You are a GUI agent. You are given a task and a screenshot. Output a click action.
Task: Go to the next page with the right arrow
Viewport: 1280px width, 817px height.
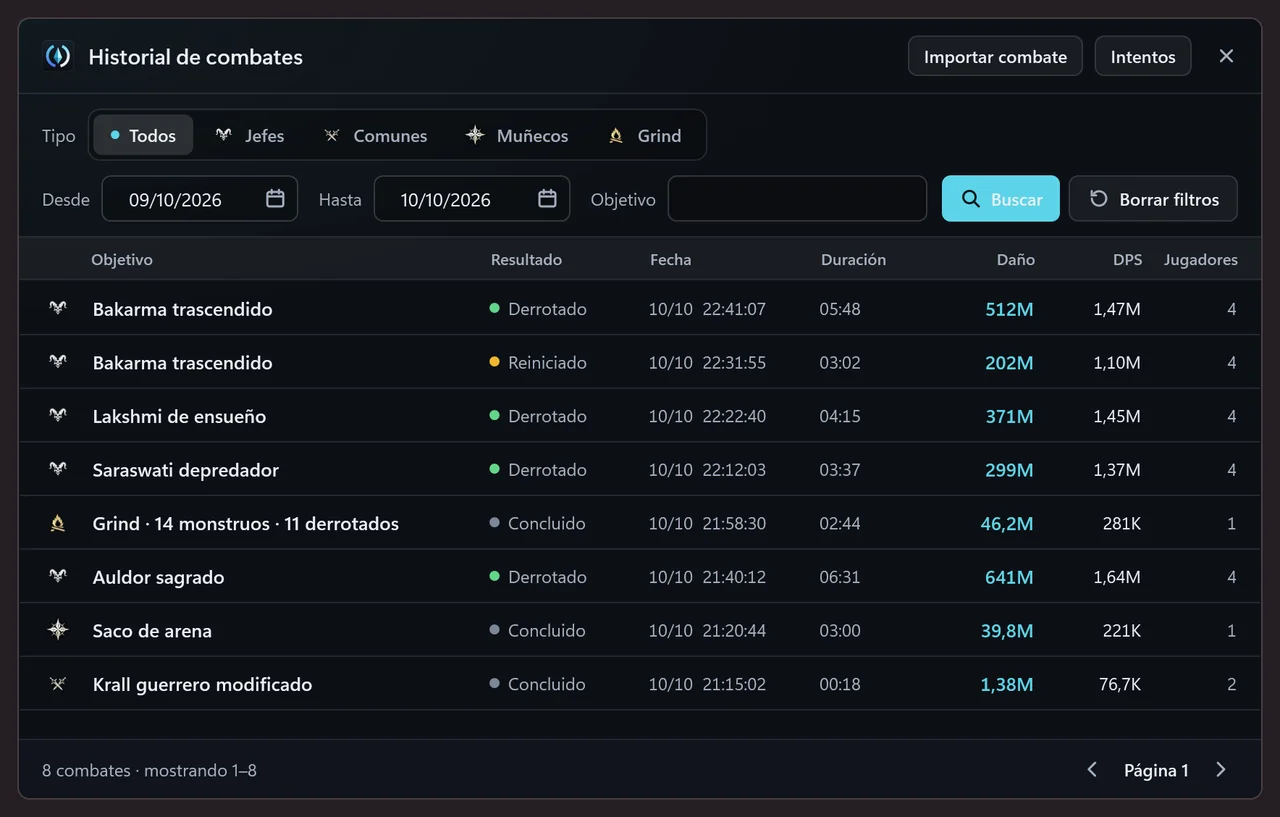click(1221, 770)
